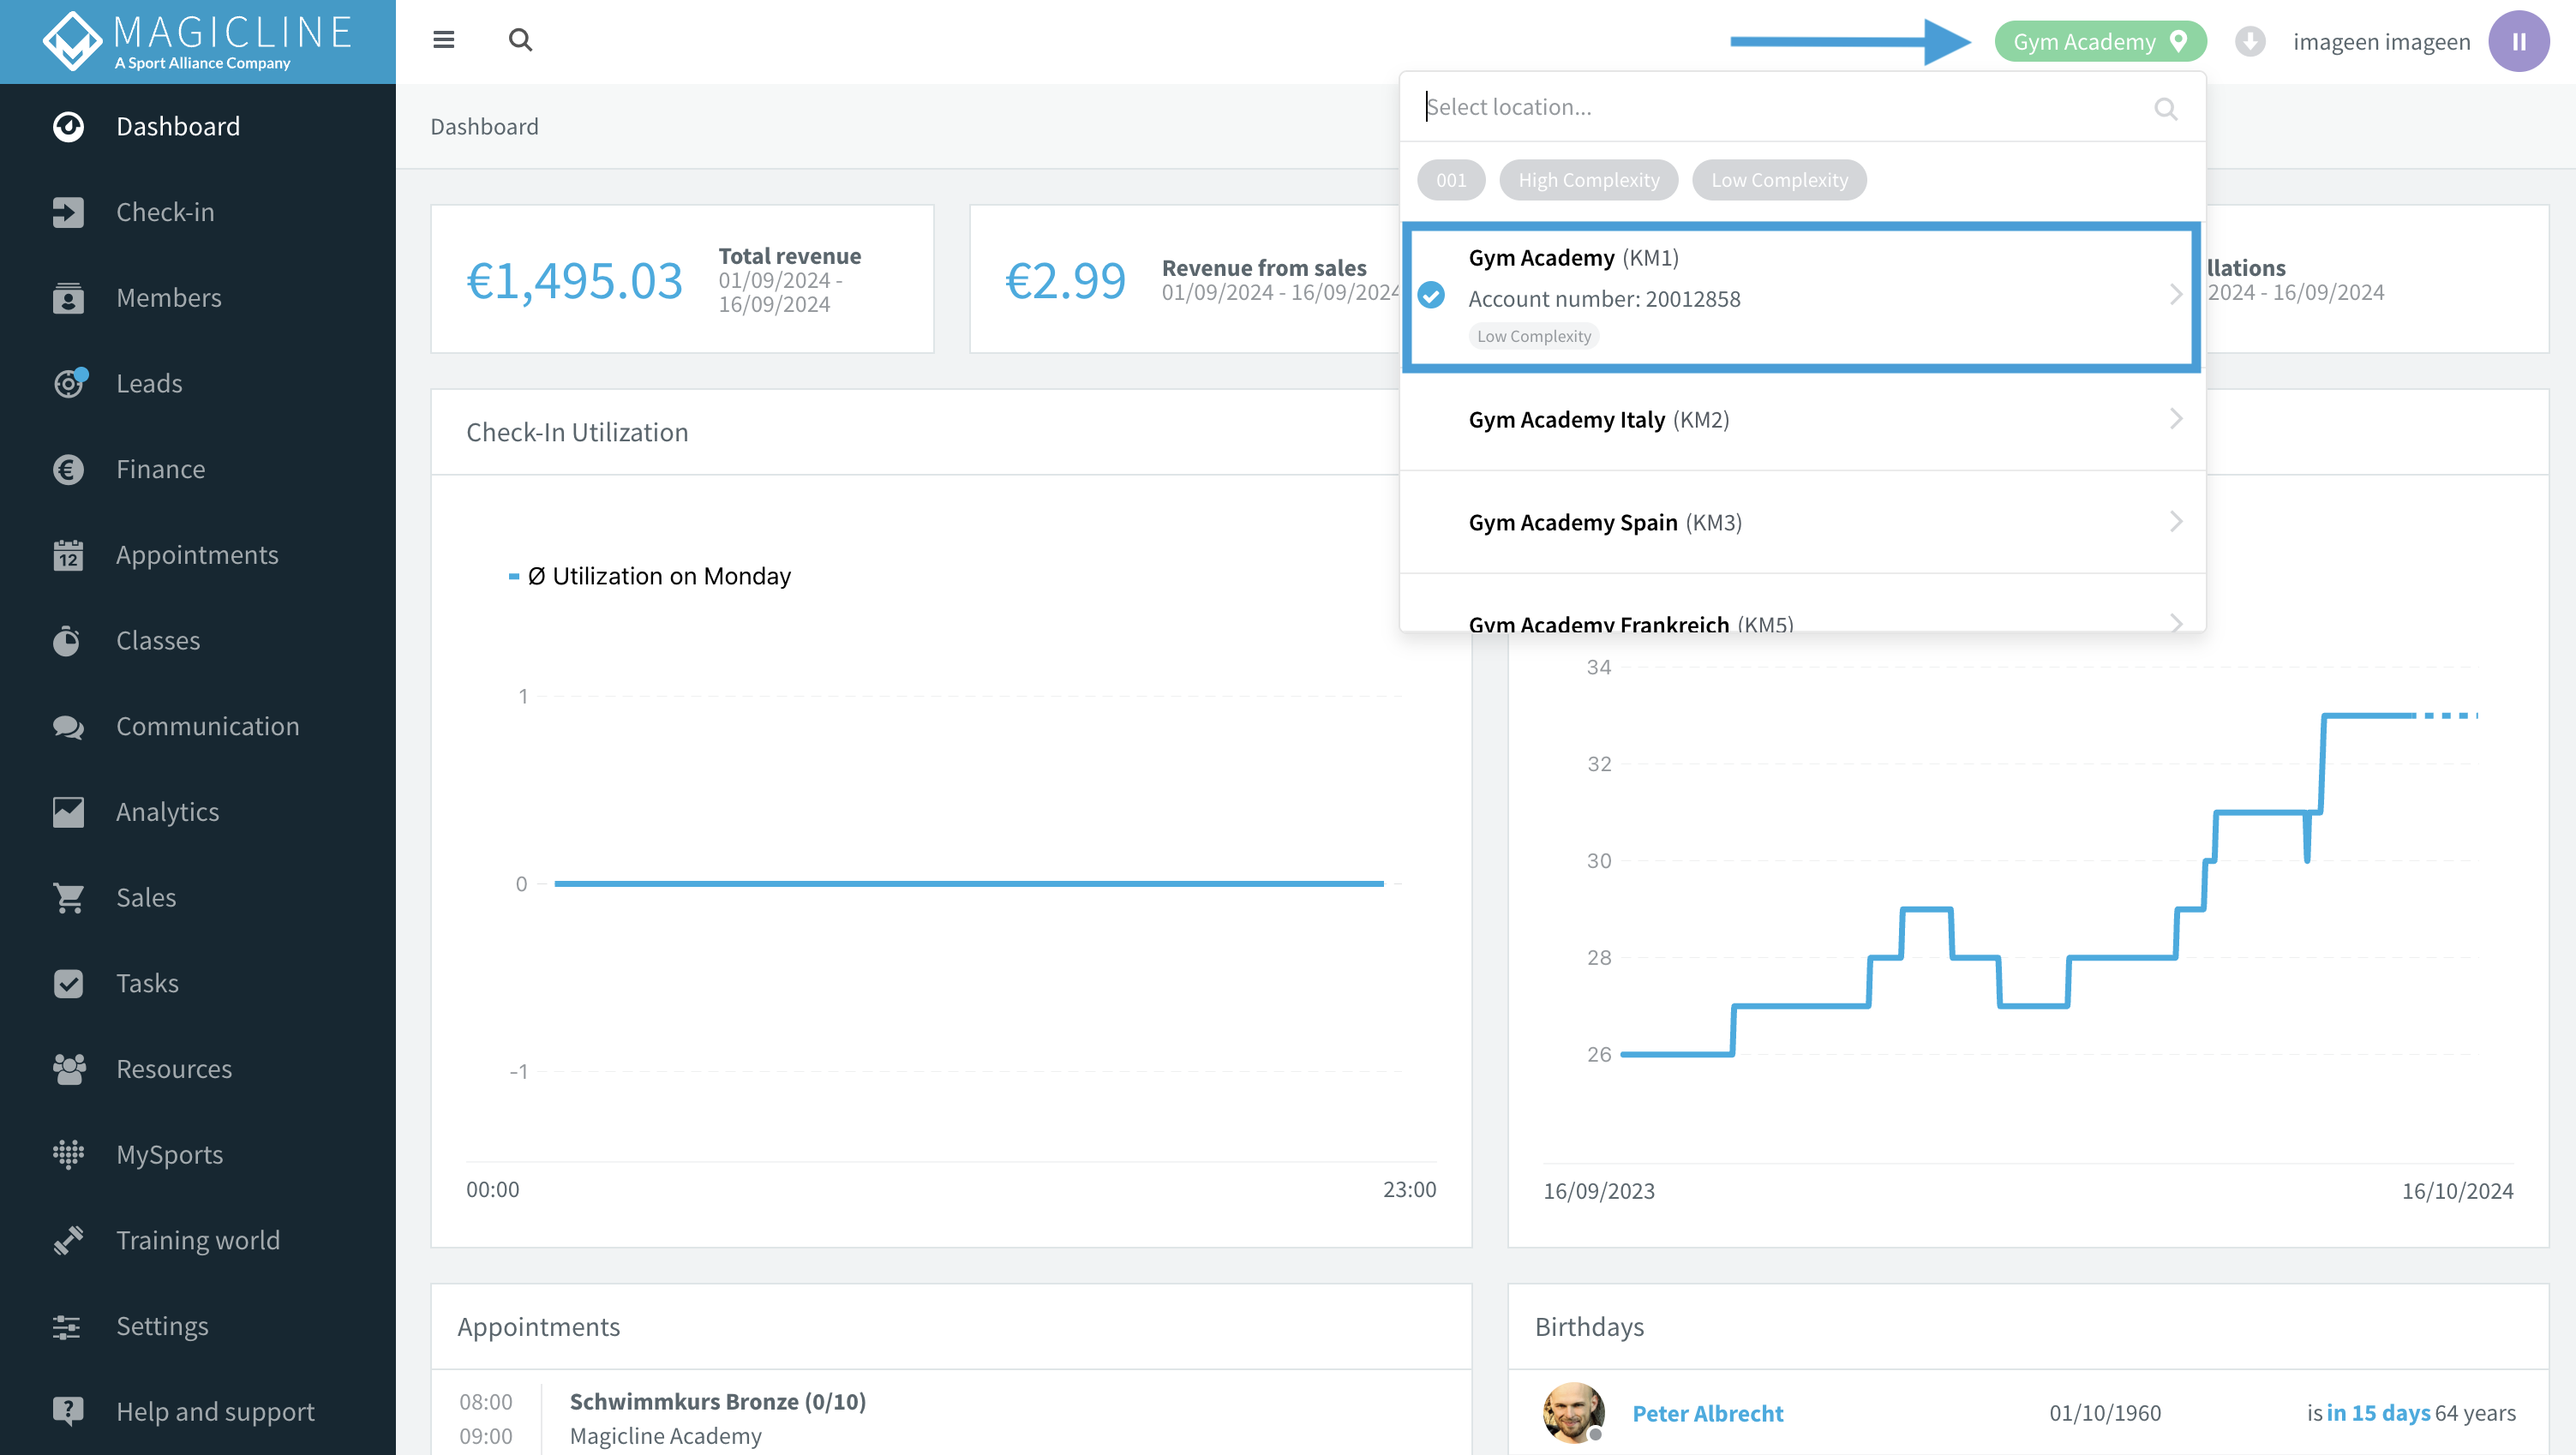Click the Tasks checkmark icon
The height and width of the screenshot is (1455, 2576).
pos(68,984)
